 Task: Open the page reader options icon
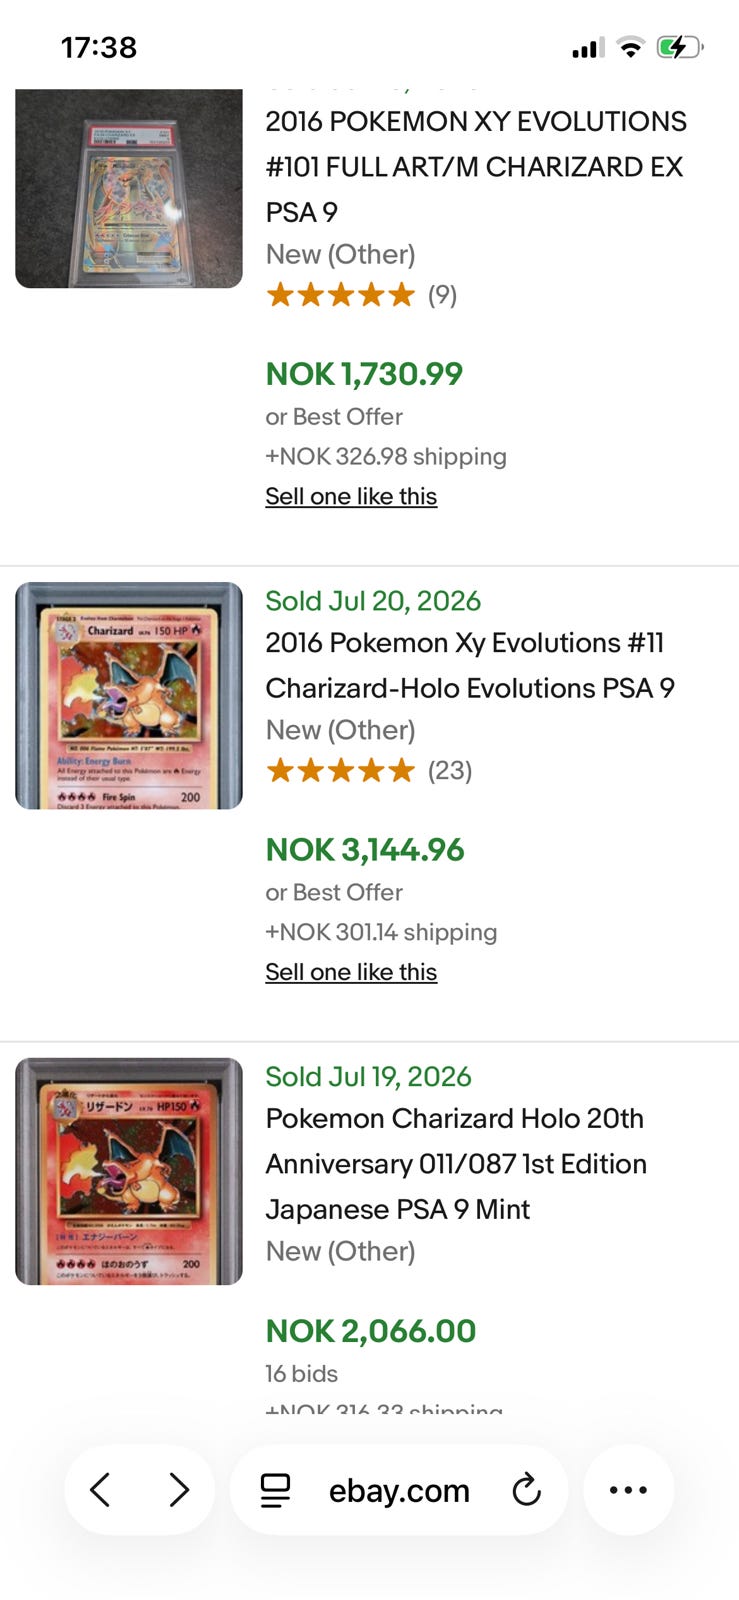click(275, 1490)
